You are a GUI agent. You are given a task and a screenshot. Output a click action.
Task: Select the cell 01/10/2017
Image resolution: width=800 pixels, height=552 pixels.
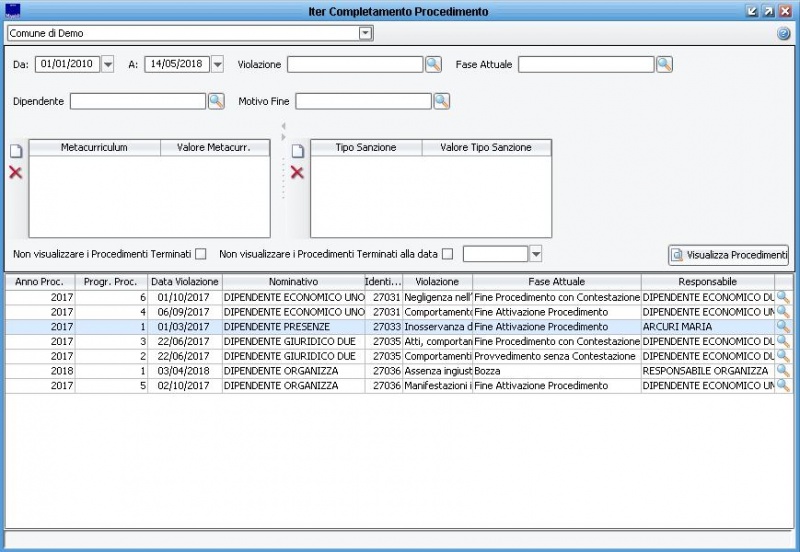click(184, 297)
